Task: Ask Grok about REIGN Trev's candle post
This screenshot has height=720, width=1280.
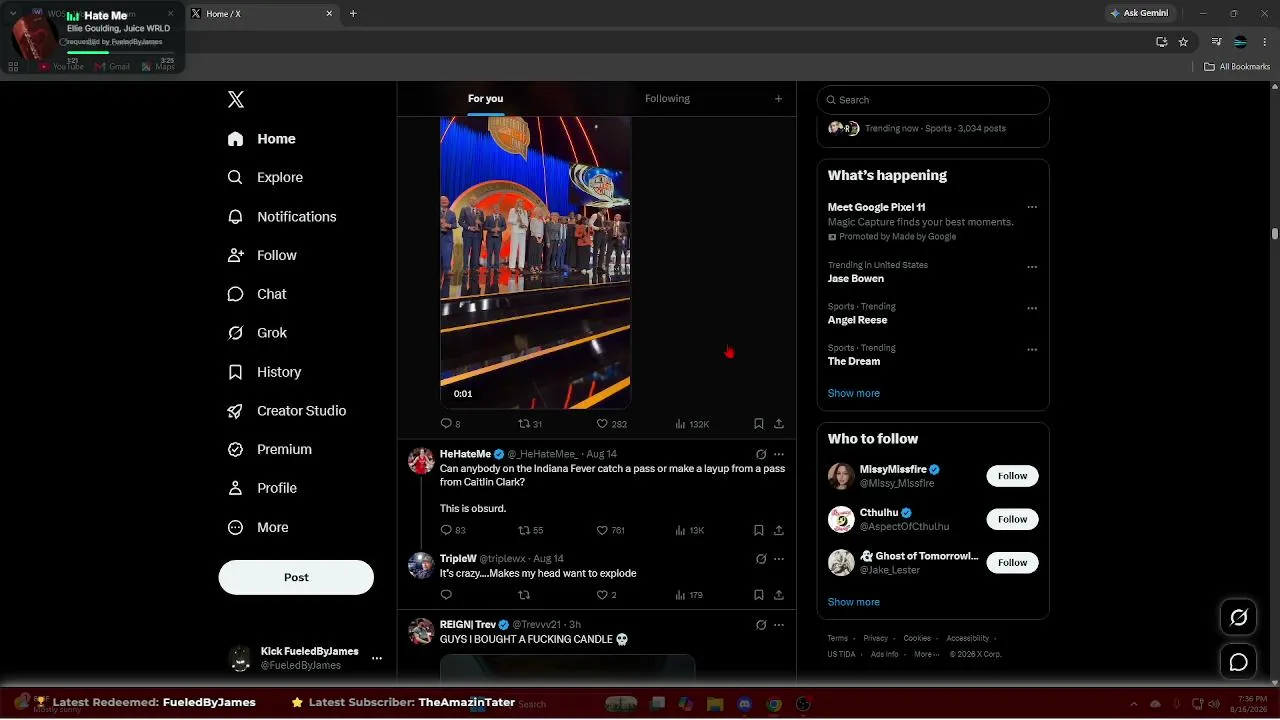Action: click(x=761, y=625)
